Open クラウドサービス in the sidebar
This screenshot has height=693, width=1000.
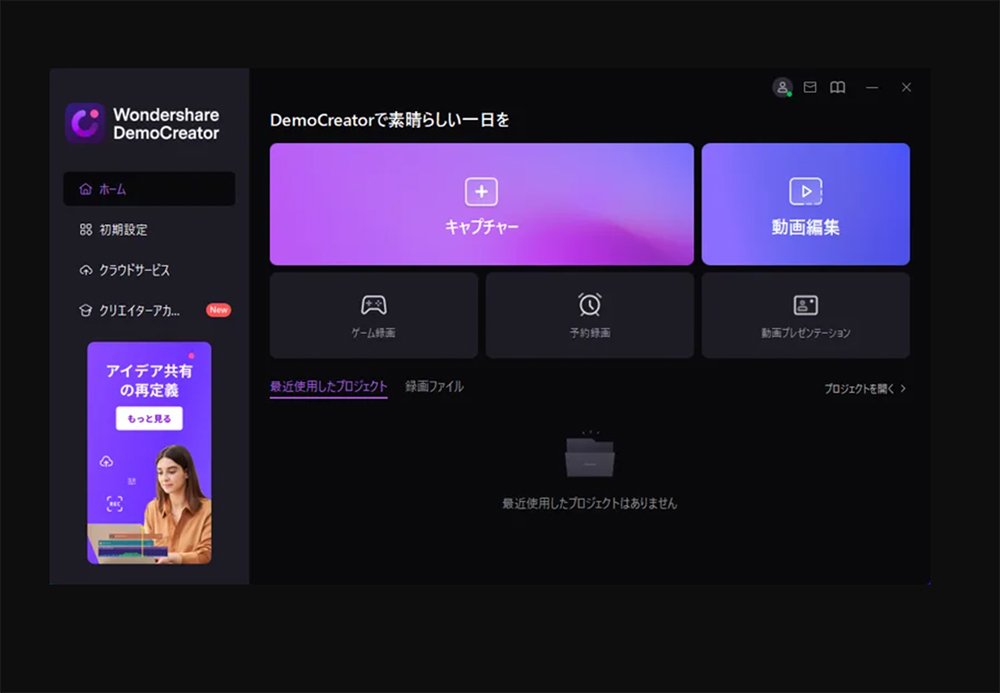click(149, 270)
